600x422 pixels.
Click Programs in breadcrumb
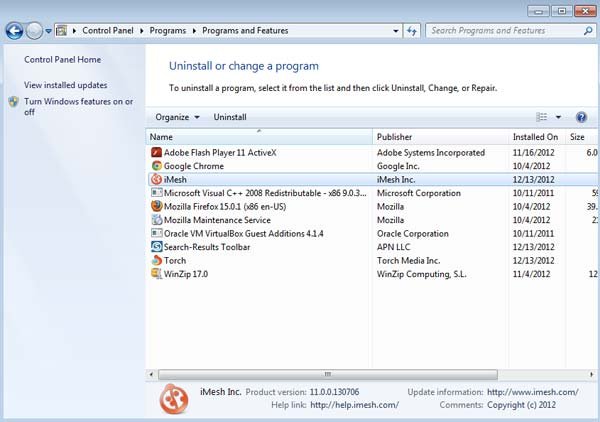[168, 31]
